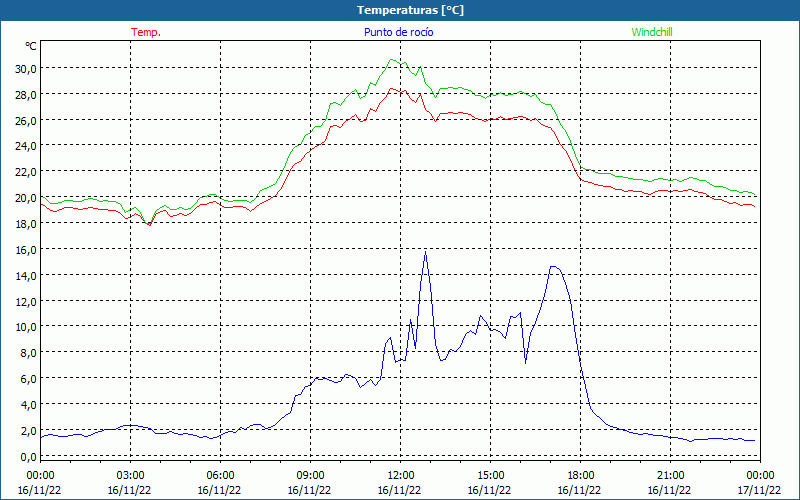
Task: Click the '28,0' y-axis value
Action: (25, 95)
